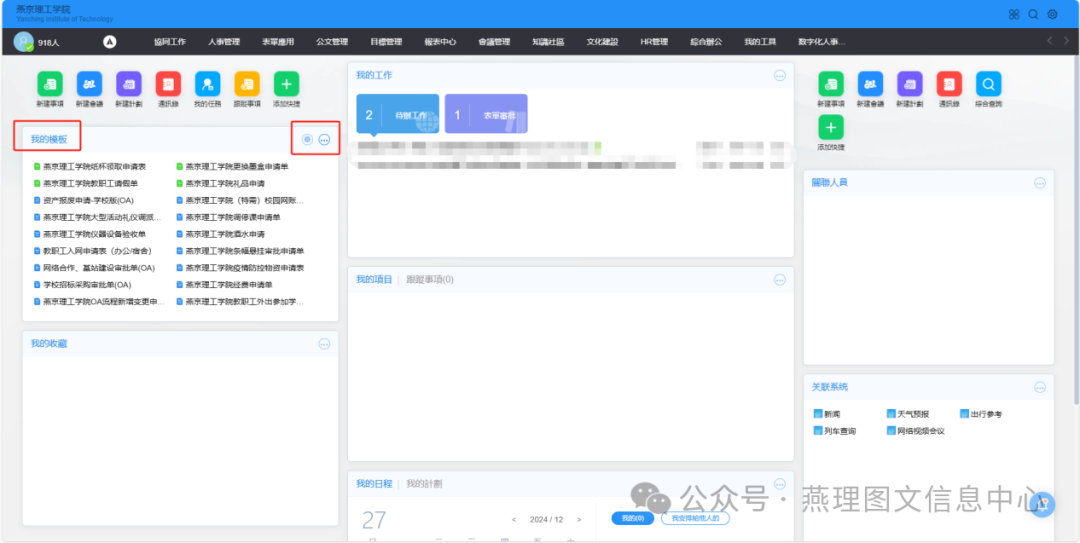The width and height of the screenshot is (1080, 543).
Task: Click the left 通讯录 red icon
Action: [x=168, y=85]
